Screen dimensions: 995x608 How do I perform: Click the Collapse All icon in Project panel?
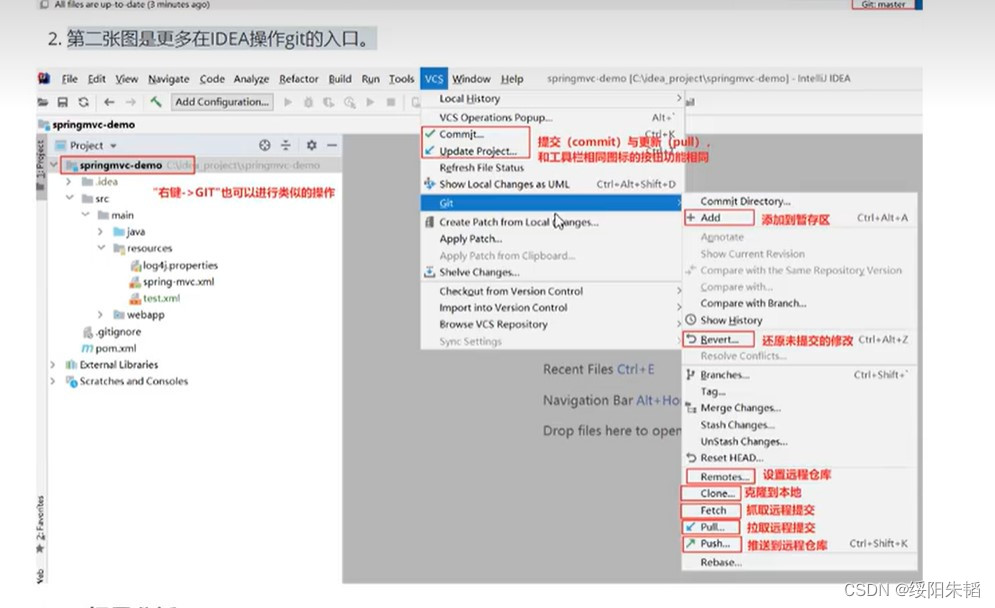[286, 145]
